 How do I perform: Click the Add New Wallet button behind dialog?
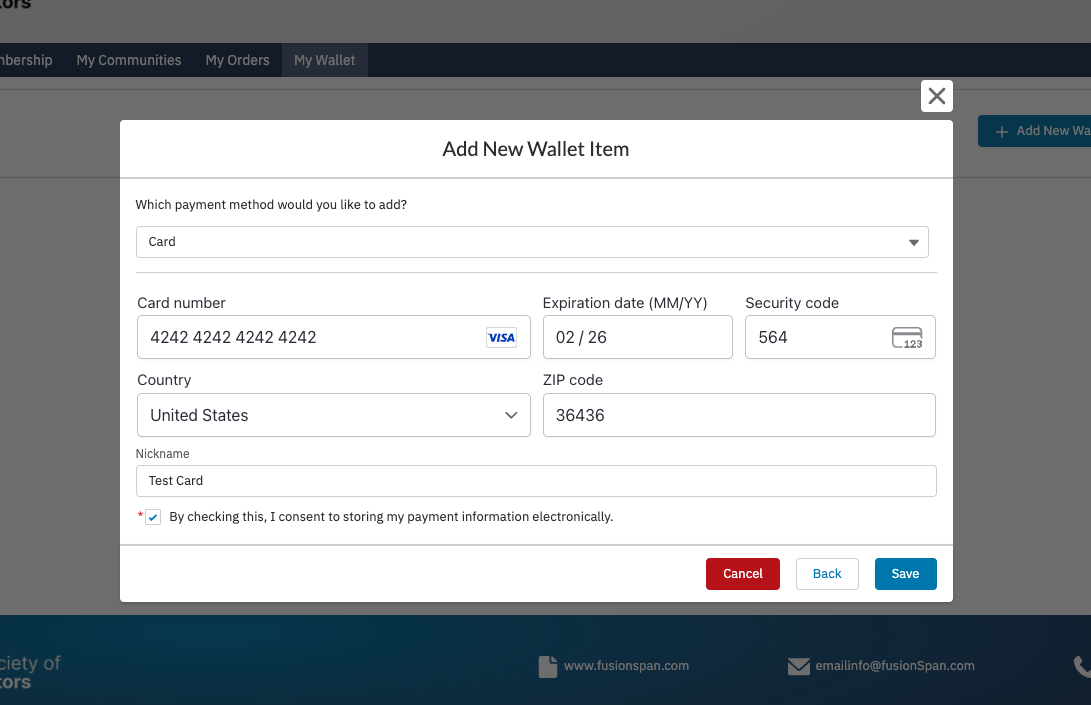pyautogui.click(x=1034, y=131)
